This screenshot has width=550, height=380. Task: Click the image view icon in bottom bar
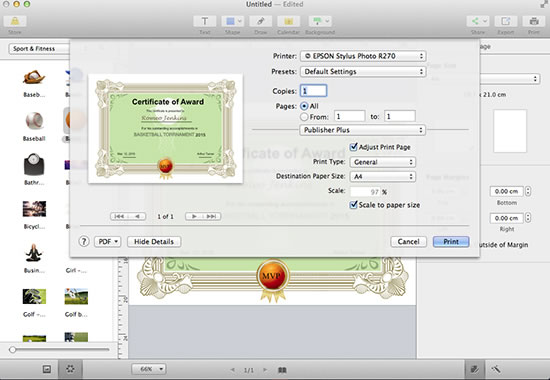pos(47,369)
